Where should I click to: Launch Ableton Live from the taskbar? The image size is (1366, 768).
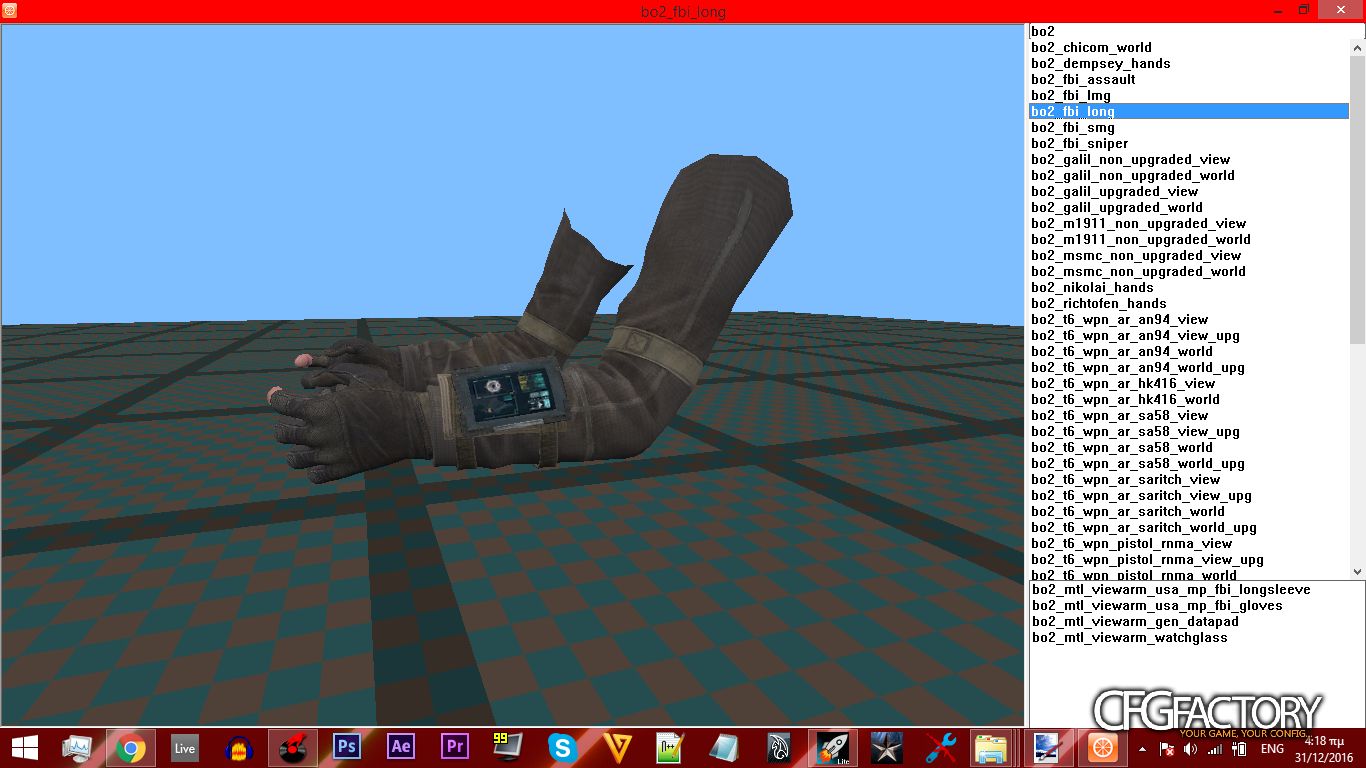click(184, 748)
